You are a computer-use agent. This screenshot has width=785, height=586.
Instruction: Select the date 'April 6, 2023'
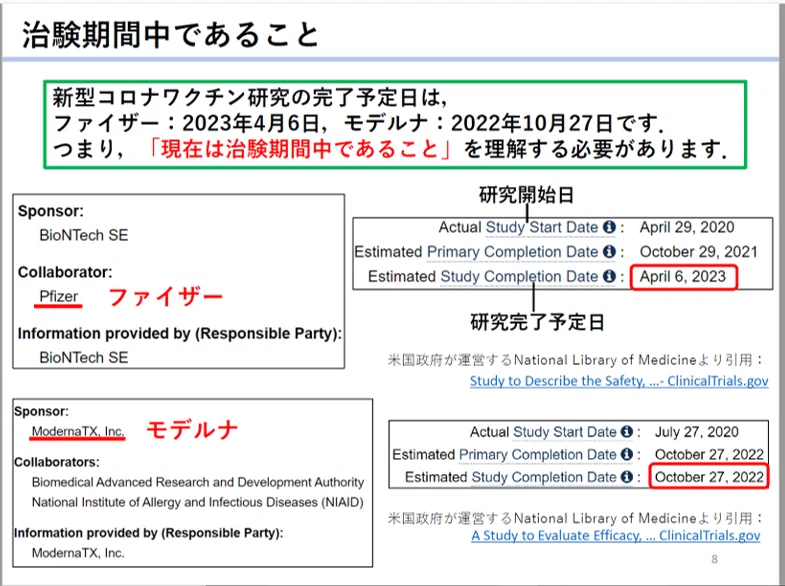(x=683, y=277)
